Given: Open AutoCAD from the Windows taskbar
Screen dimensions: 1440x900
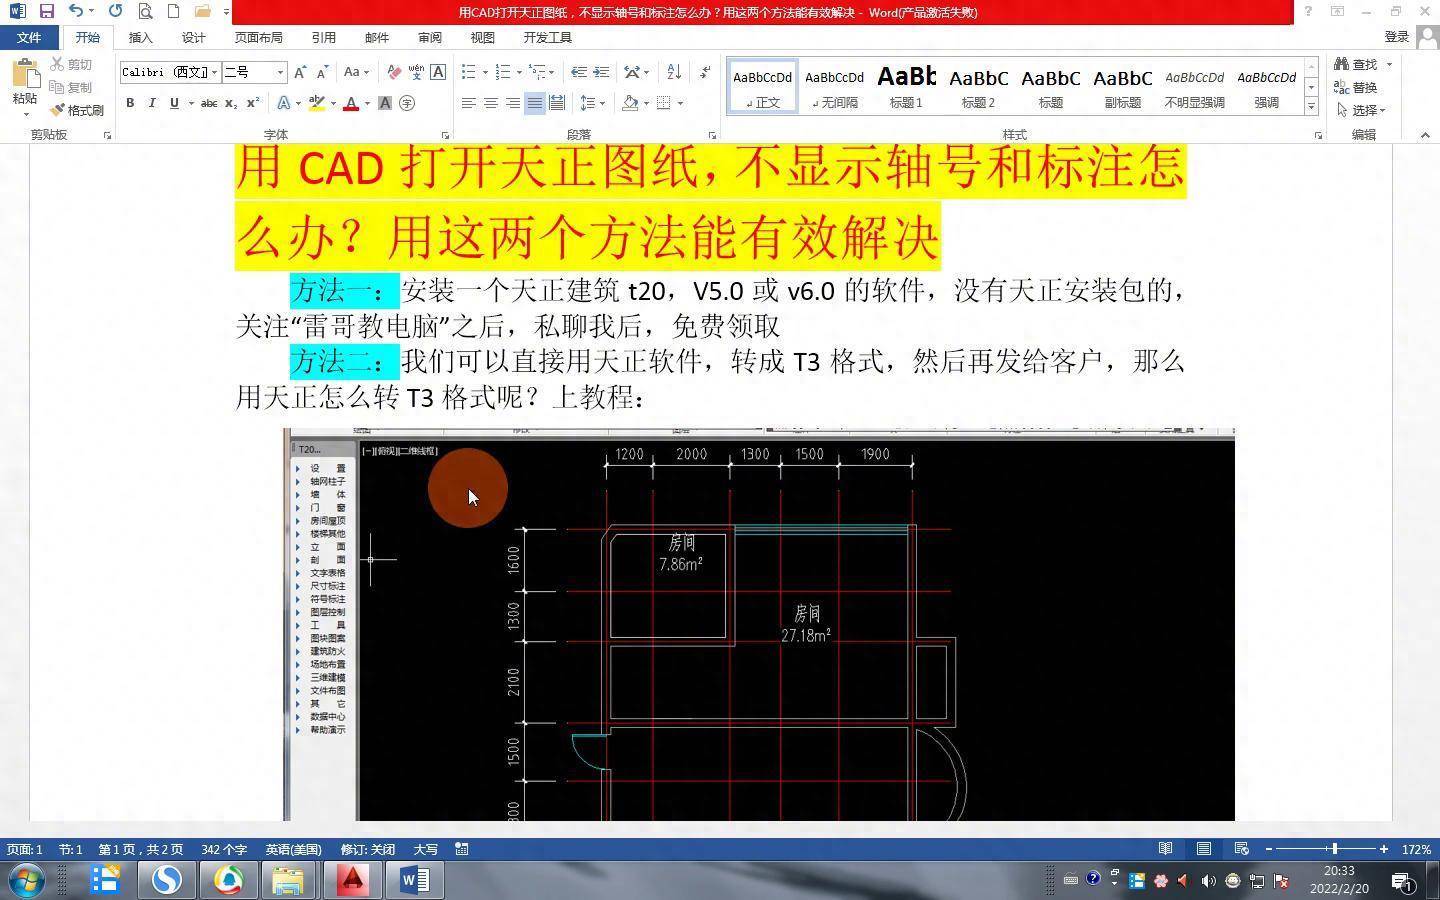Looking at the screenshot, I should (351, 880).
